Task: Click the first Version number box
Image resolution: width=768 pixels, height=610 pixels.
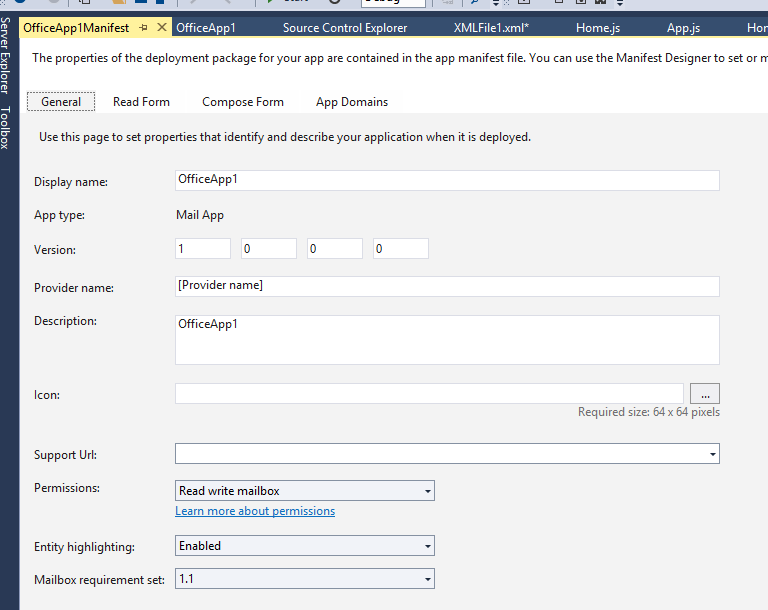Action: [x=203, y=249]
